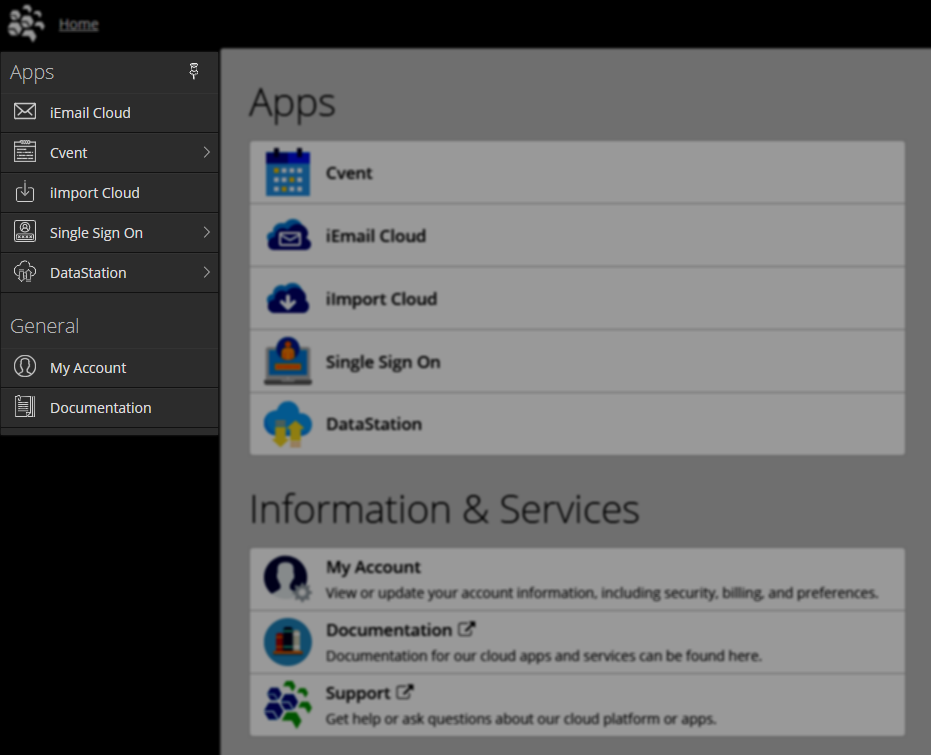Click the iImport Cloud download icon in sidebar
Screen dimensions: 931x755
(x=25, y=192)
